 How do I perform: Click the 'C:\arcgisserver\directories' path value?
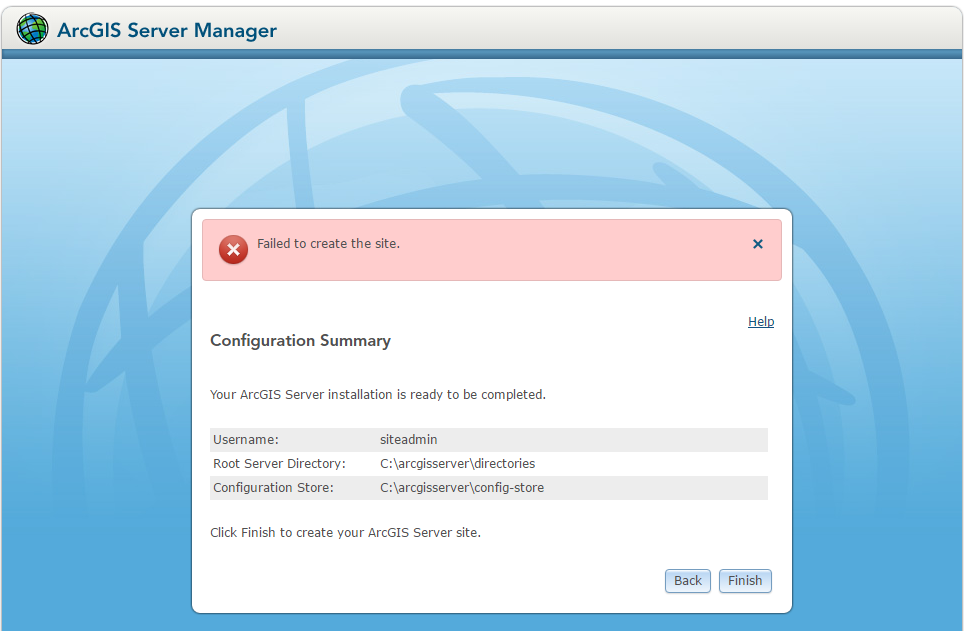tap(458, 464)
